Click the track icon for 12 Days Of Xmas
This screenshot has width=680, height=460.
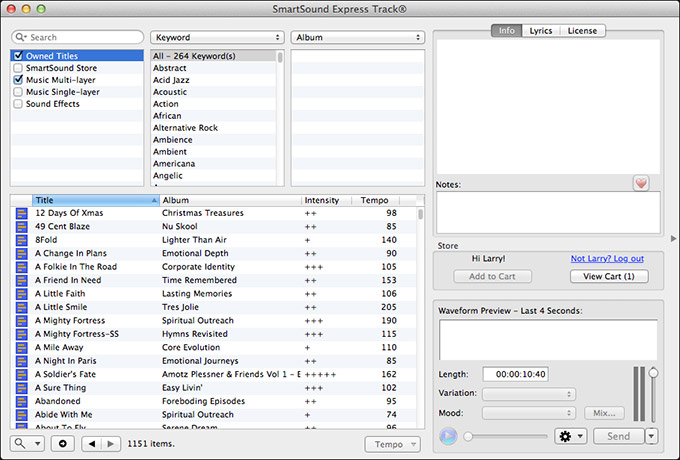[21, 213]
